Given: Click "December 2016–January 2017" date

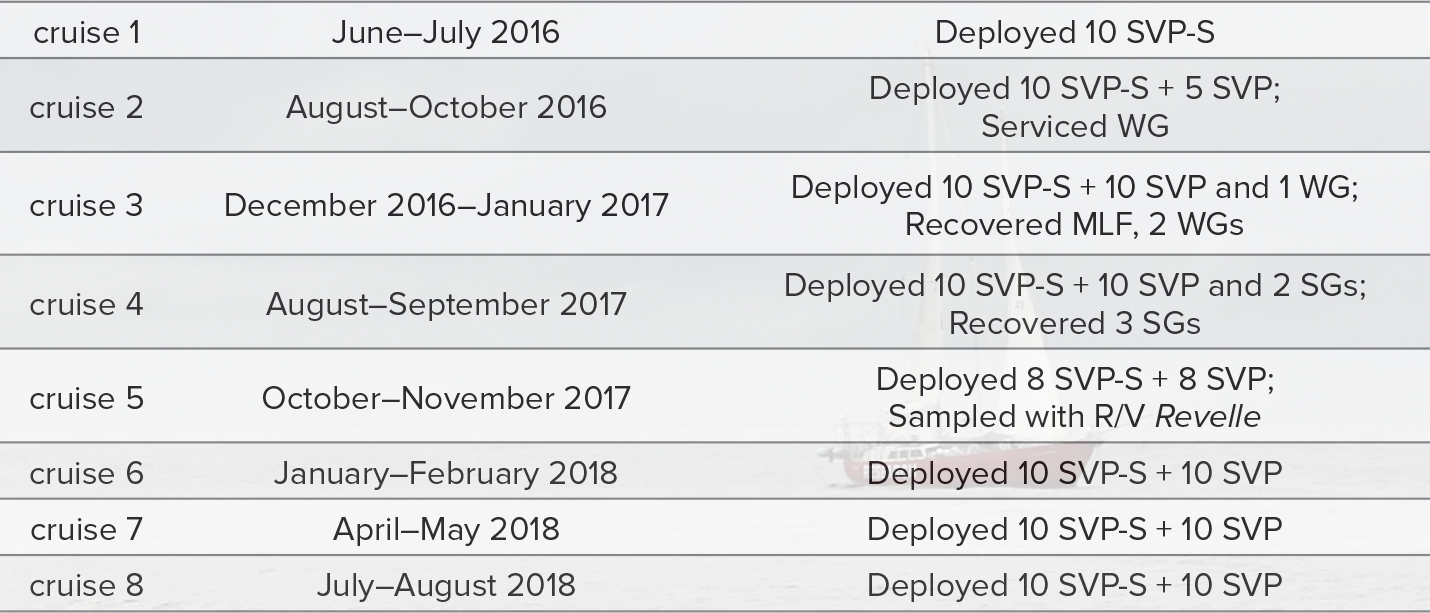Looking at the screenshot, I should click(446, 205).
